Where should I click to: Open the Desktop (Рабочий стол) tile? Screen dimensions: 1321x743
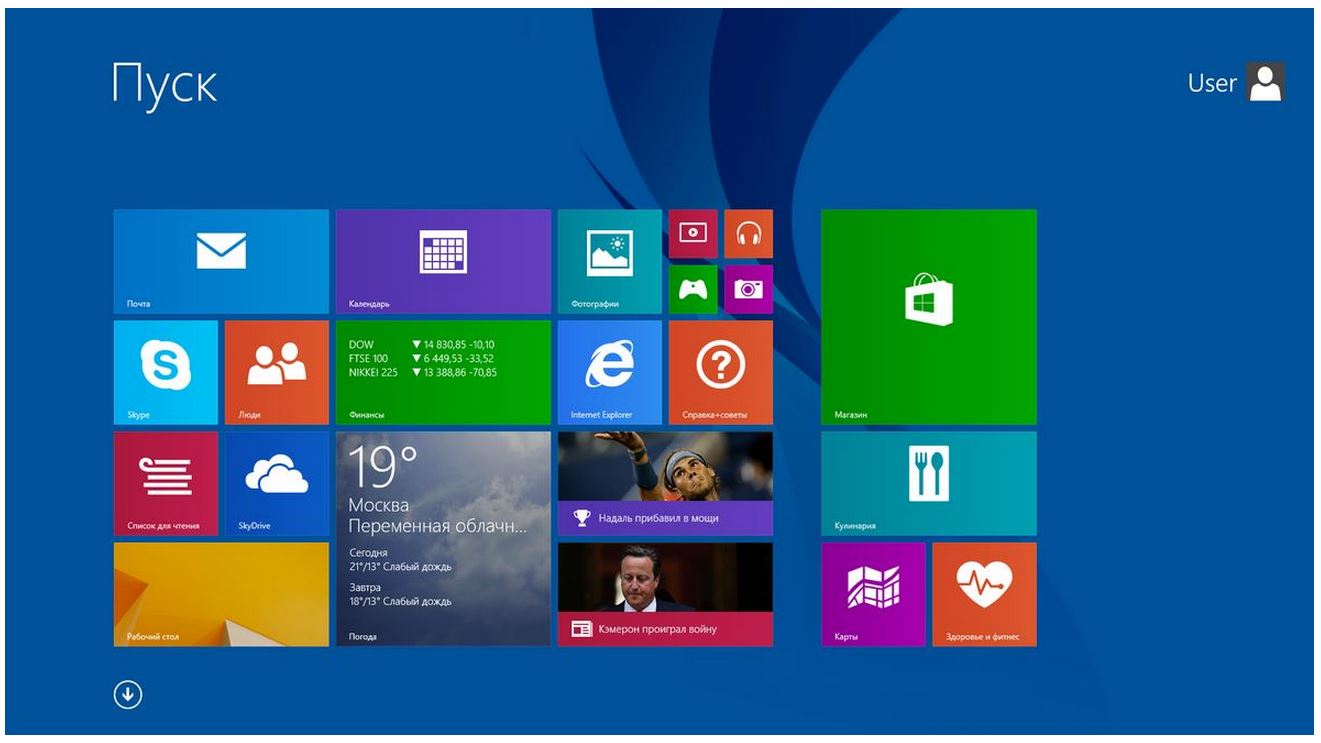tap(221, 595)
